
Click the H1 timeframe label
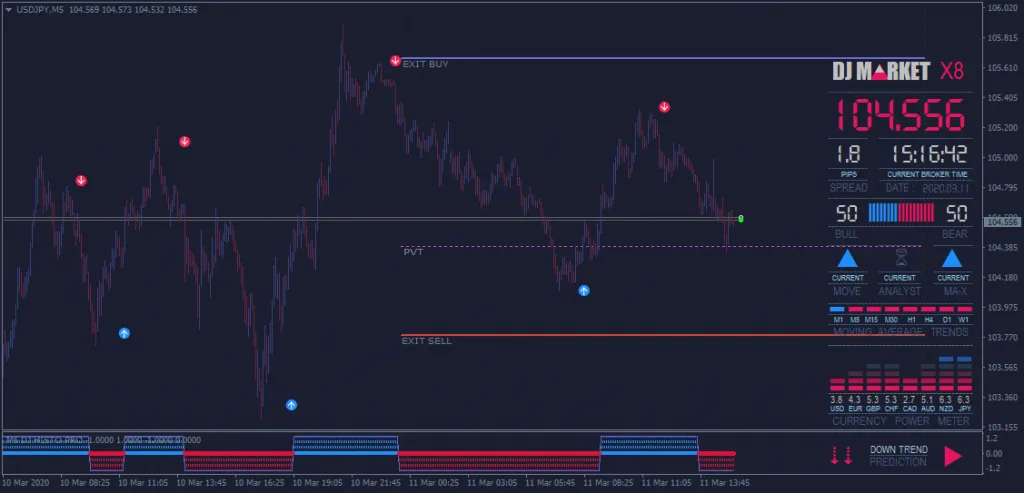pos(910,320)
